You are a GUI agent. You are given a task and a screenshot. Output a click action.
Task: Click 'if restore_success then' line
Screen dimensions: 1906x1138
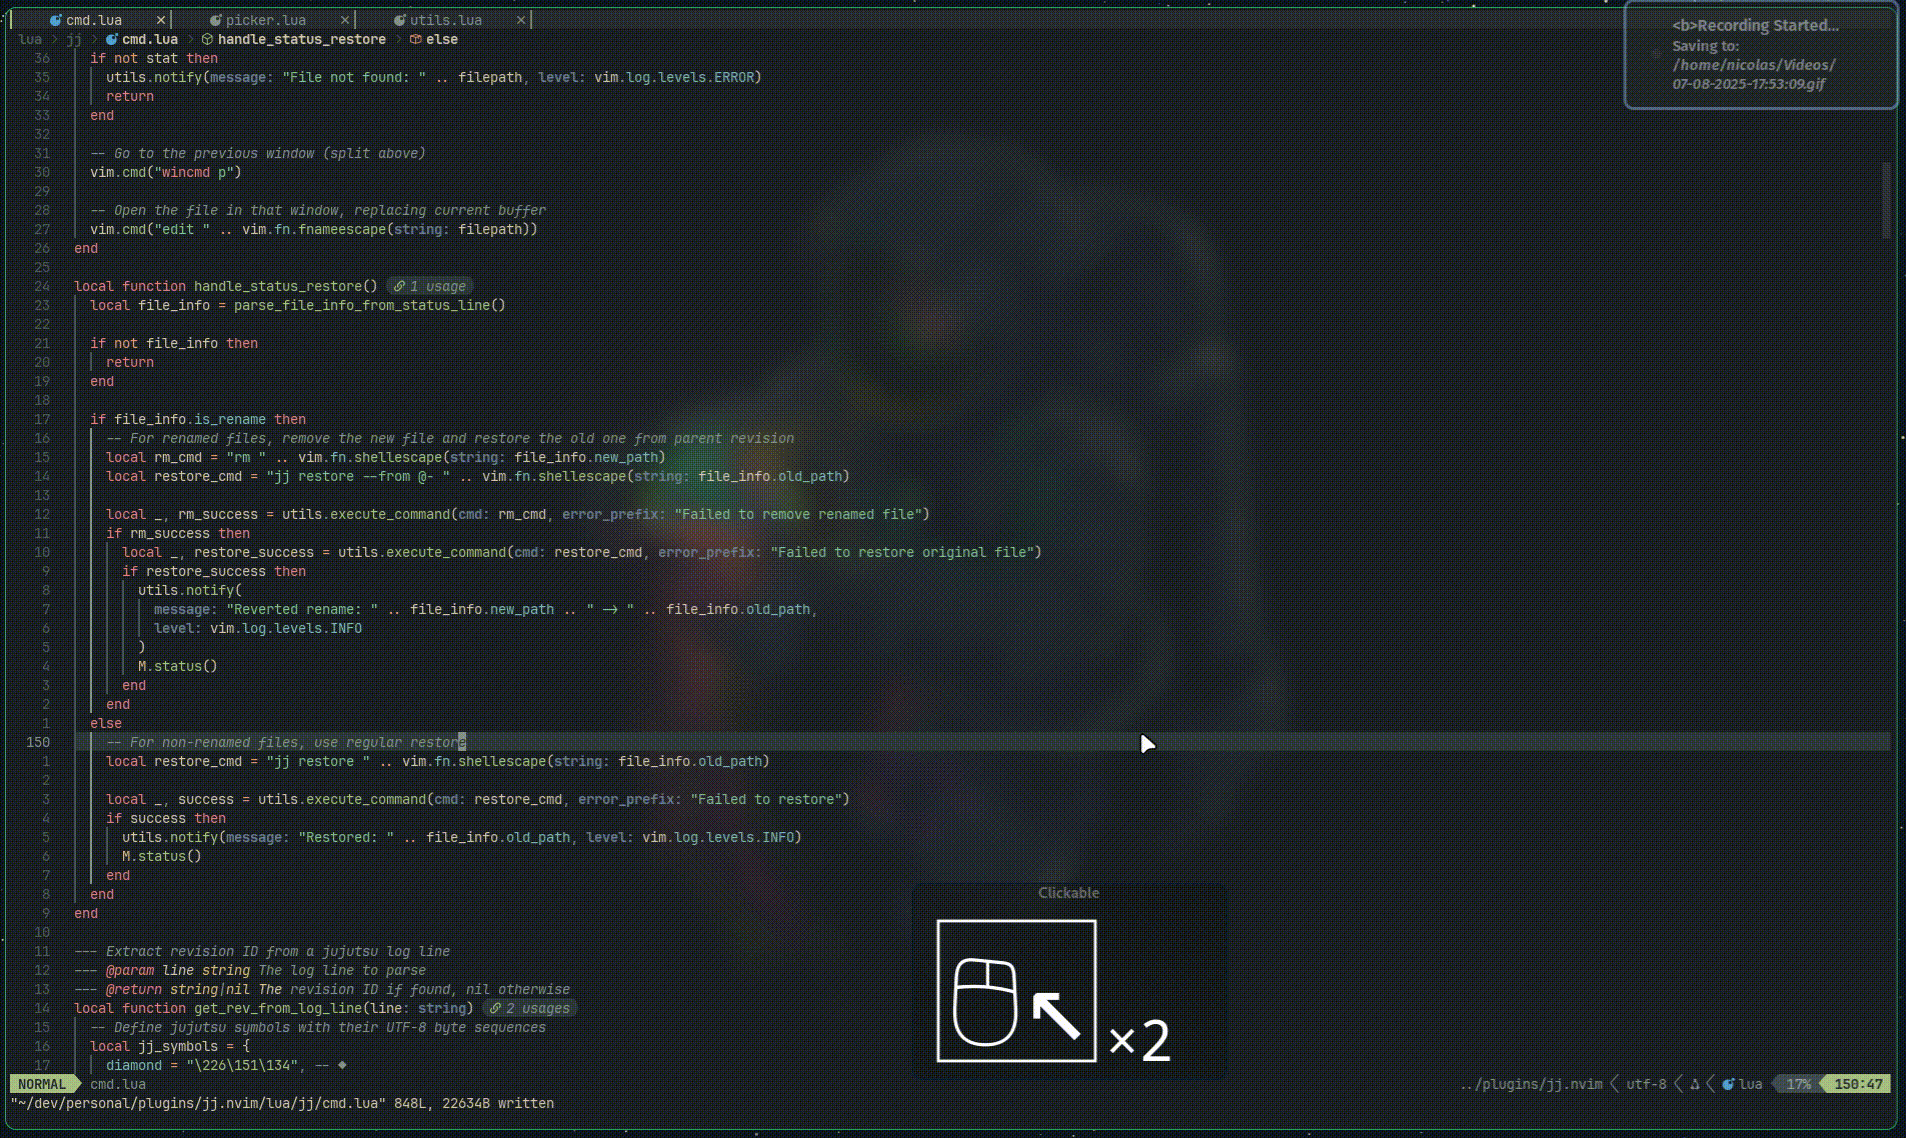tap(214, 571)
